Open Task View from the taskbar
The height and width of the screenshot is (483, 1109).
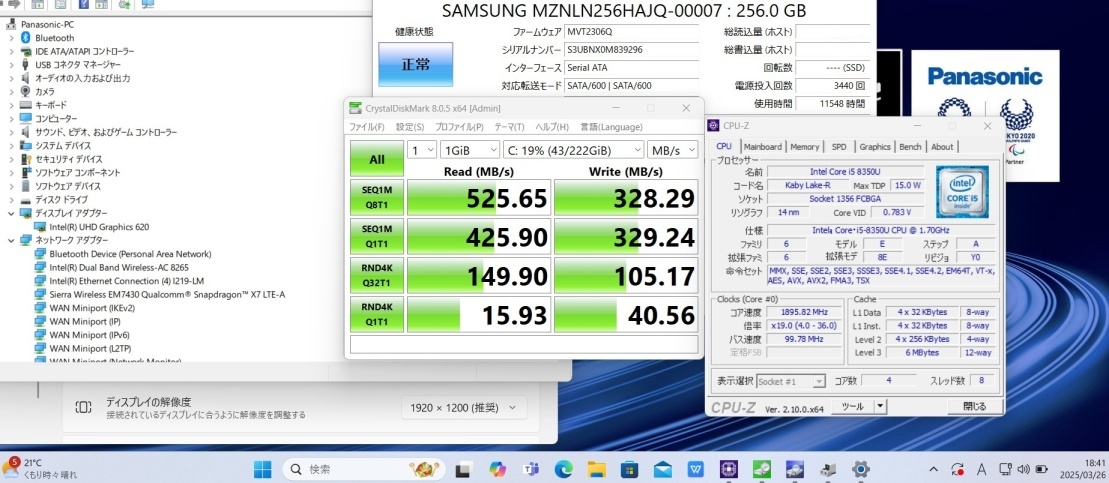(x=464, y=469)
